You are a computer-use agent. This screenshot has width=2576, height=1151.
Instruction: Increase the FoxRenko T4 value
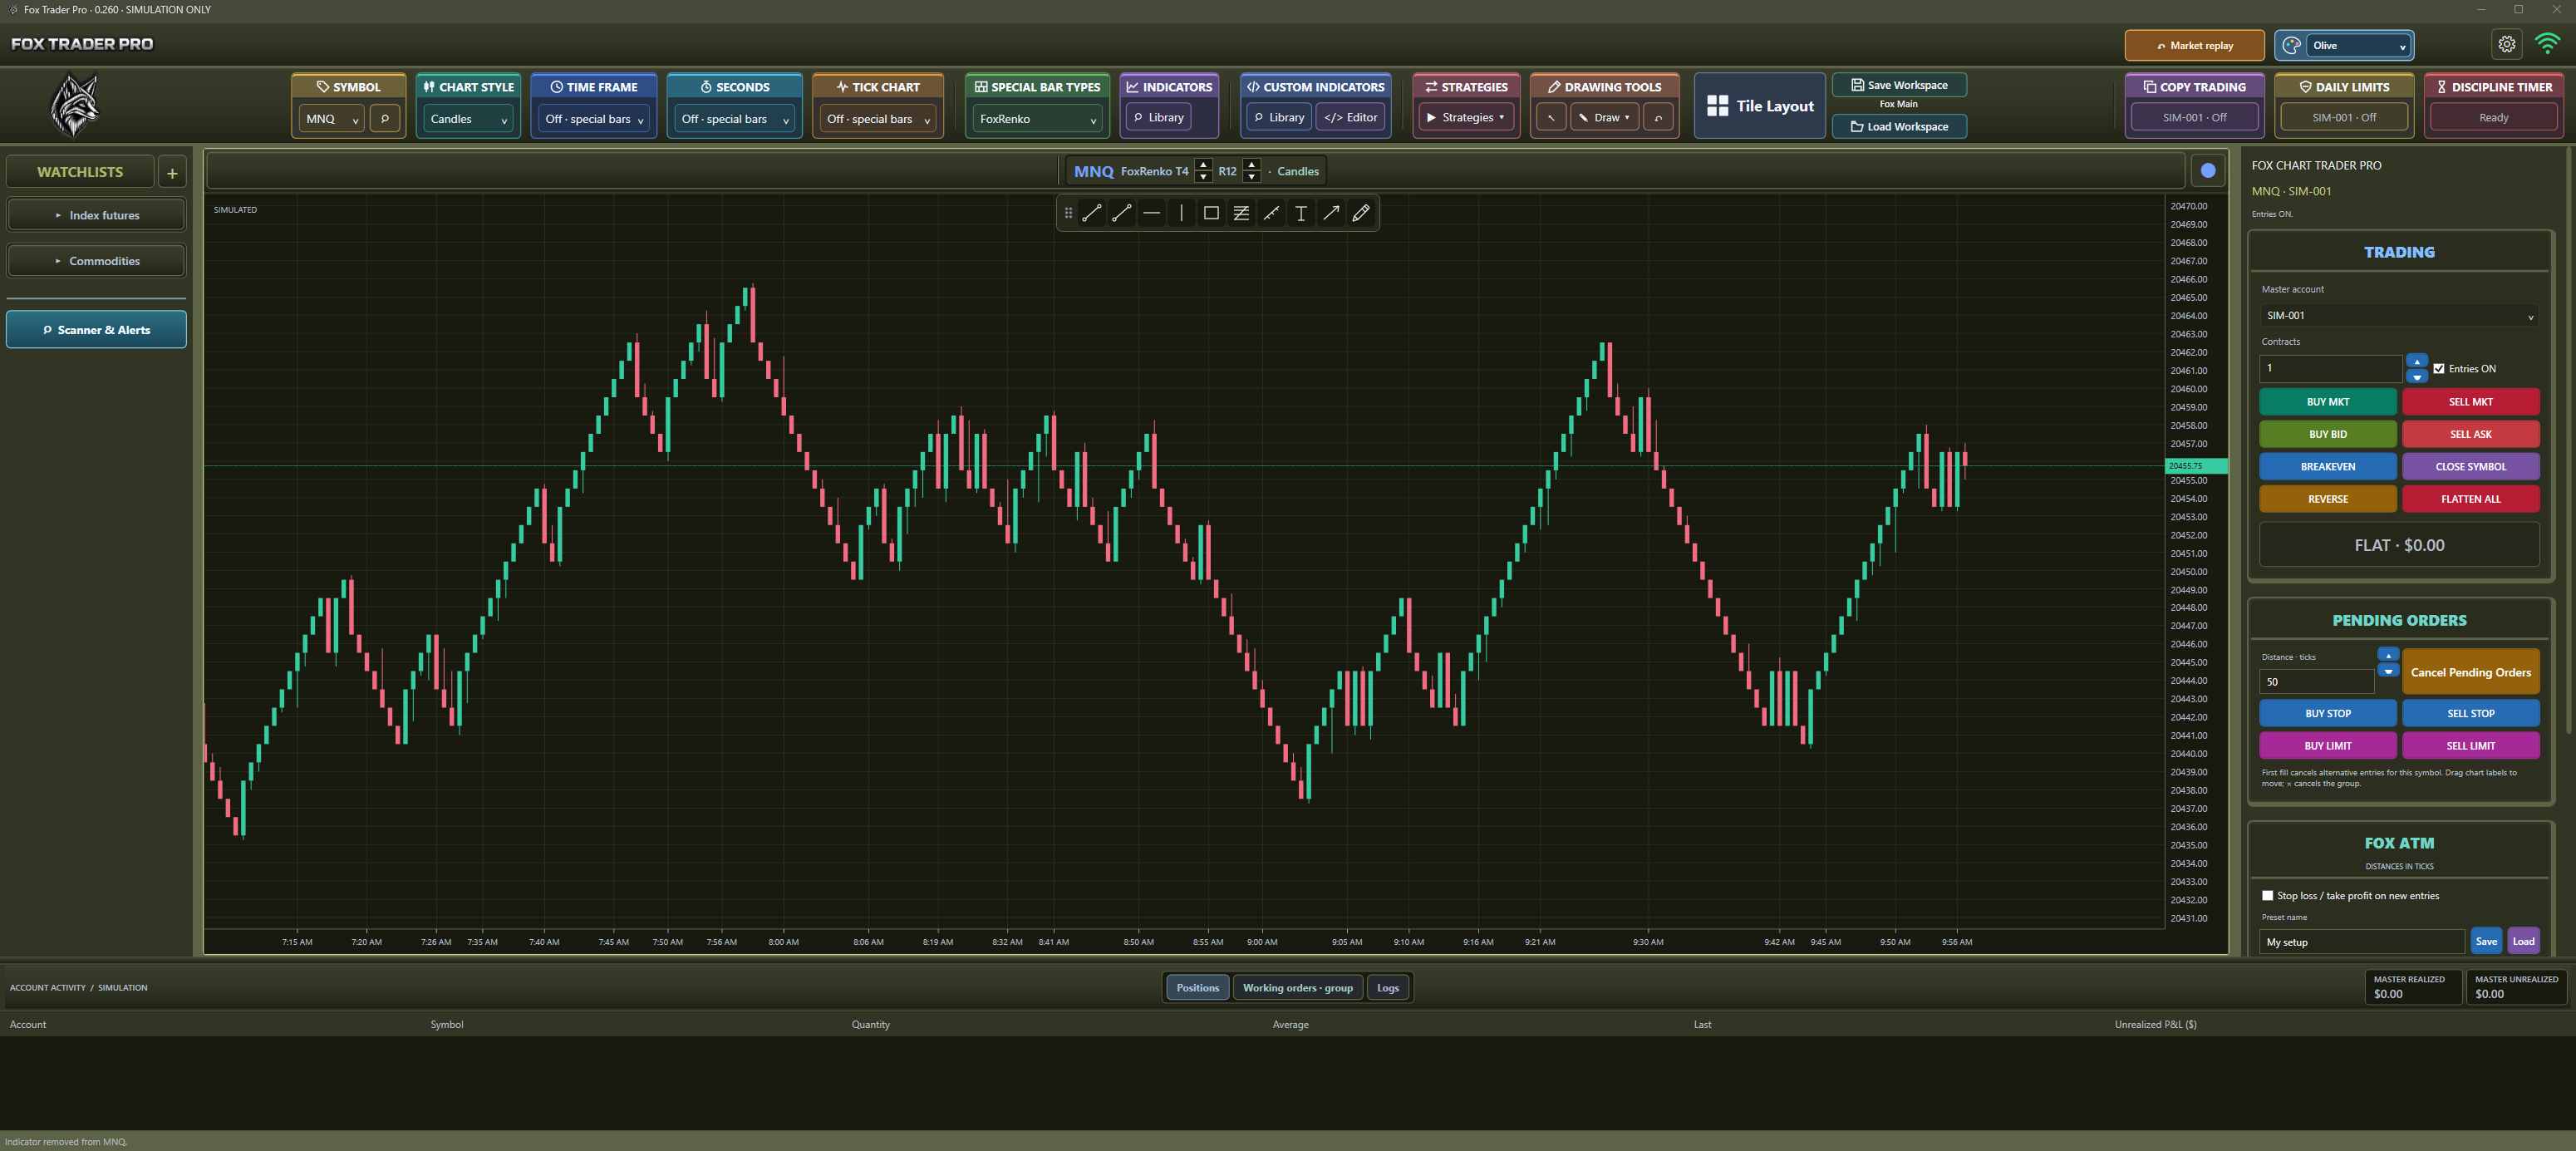click(1203, 165)
